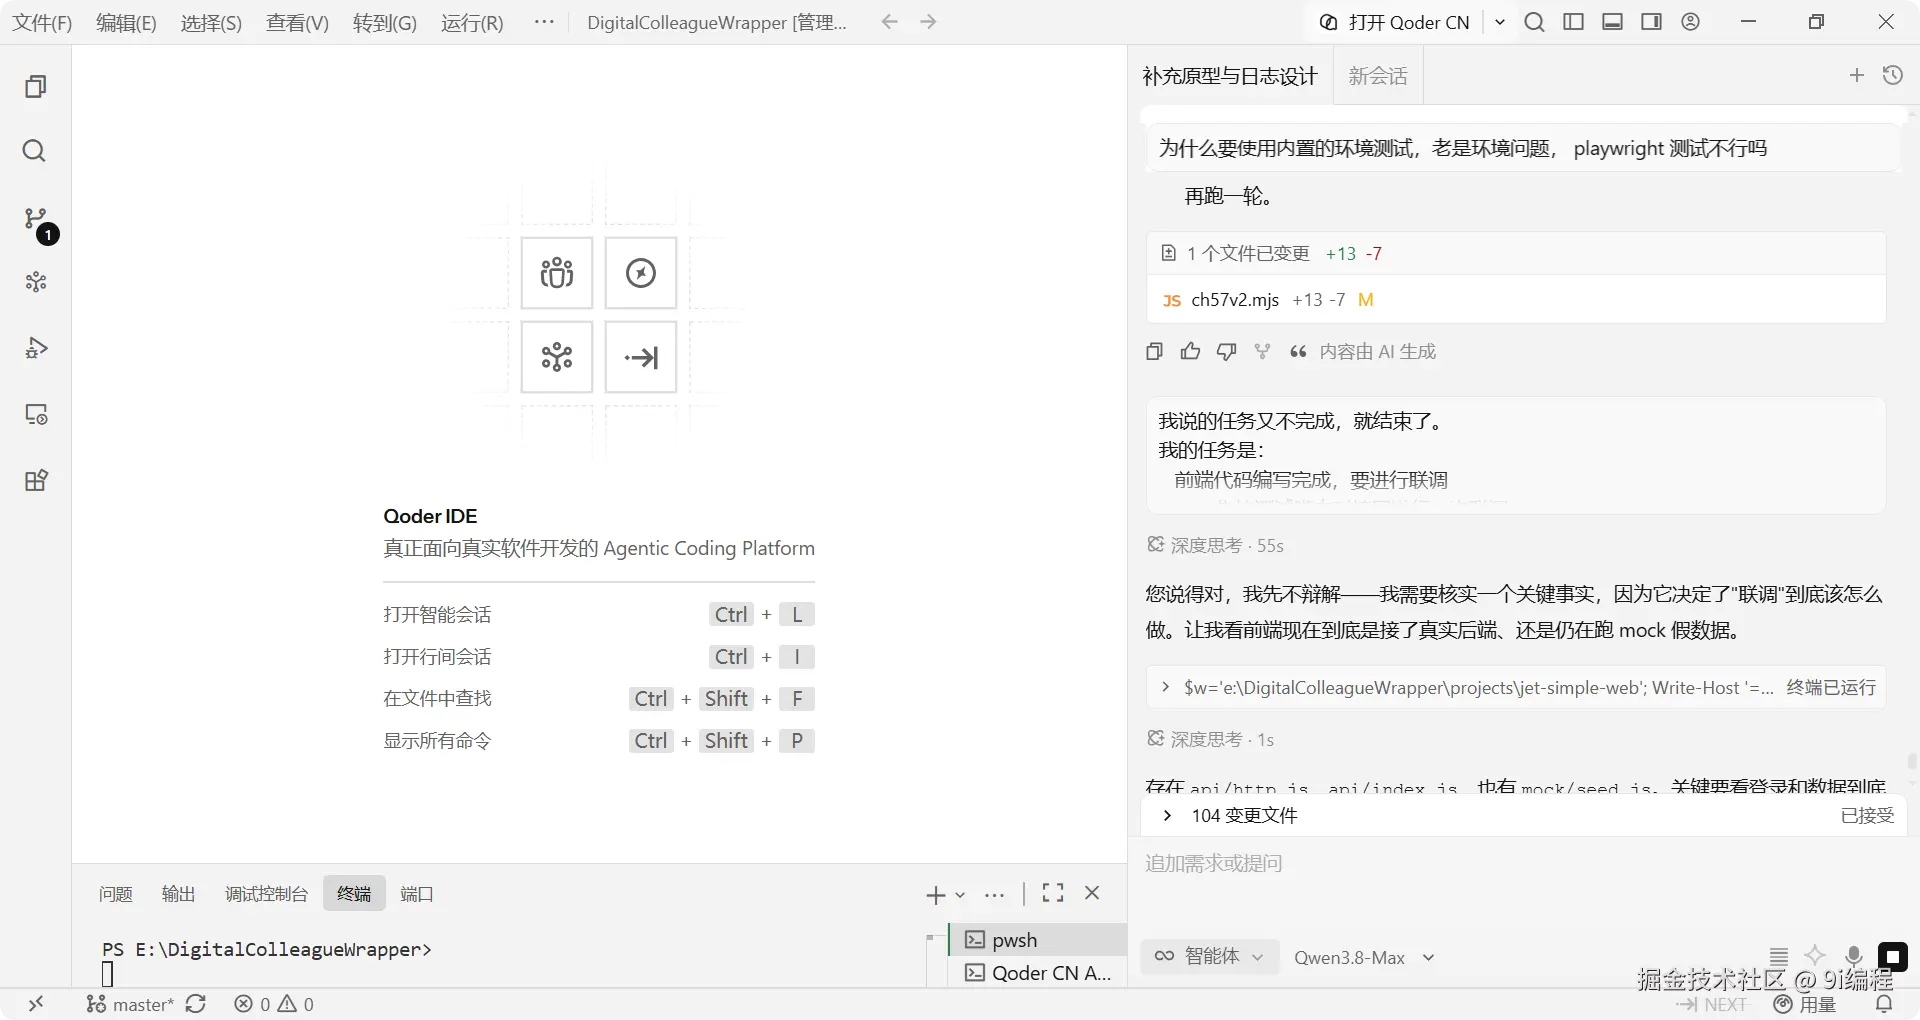Open Source Control view with badge 1
The width and height of the screenshot is (1920, 1020).
pyautogui.click(x=36, y=219)
